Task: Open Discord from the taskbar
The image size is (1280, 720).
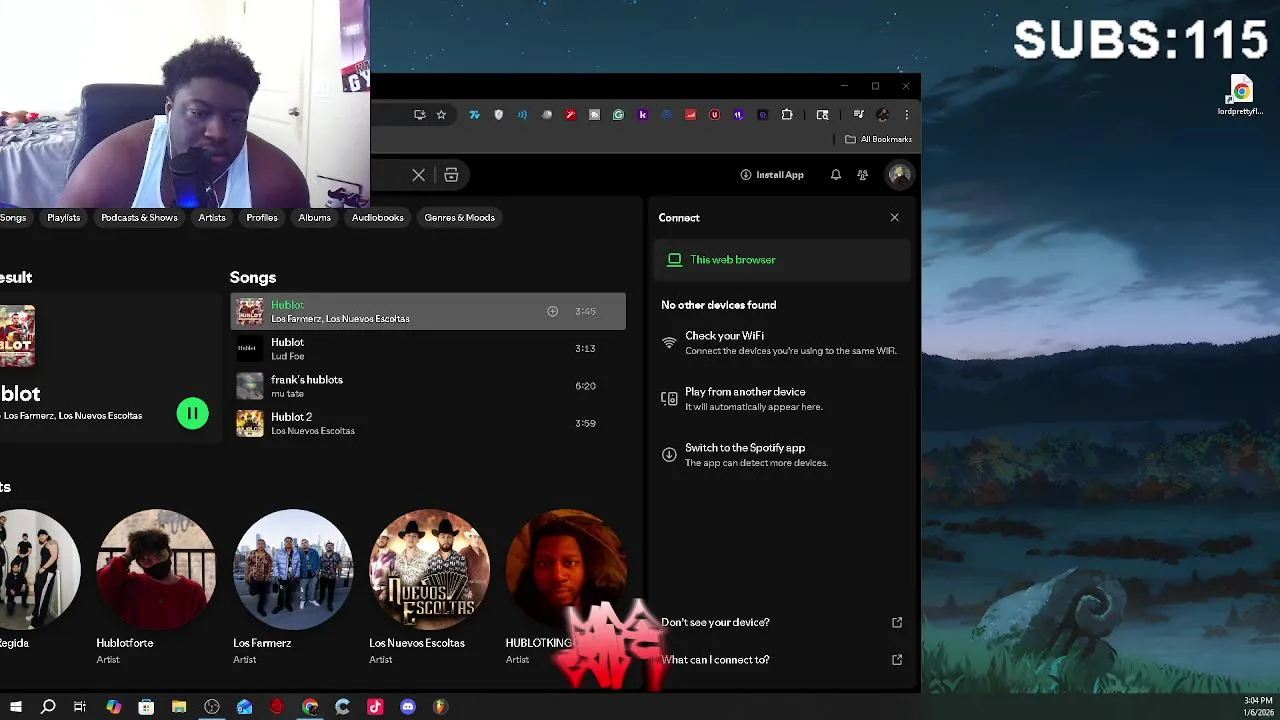Action: click(x=408, y=707)
